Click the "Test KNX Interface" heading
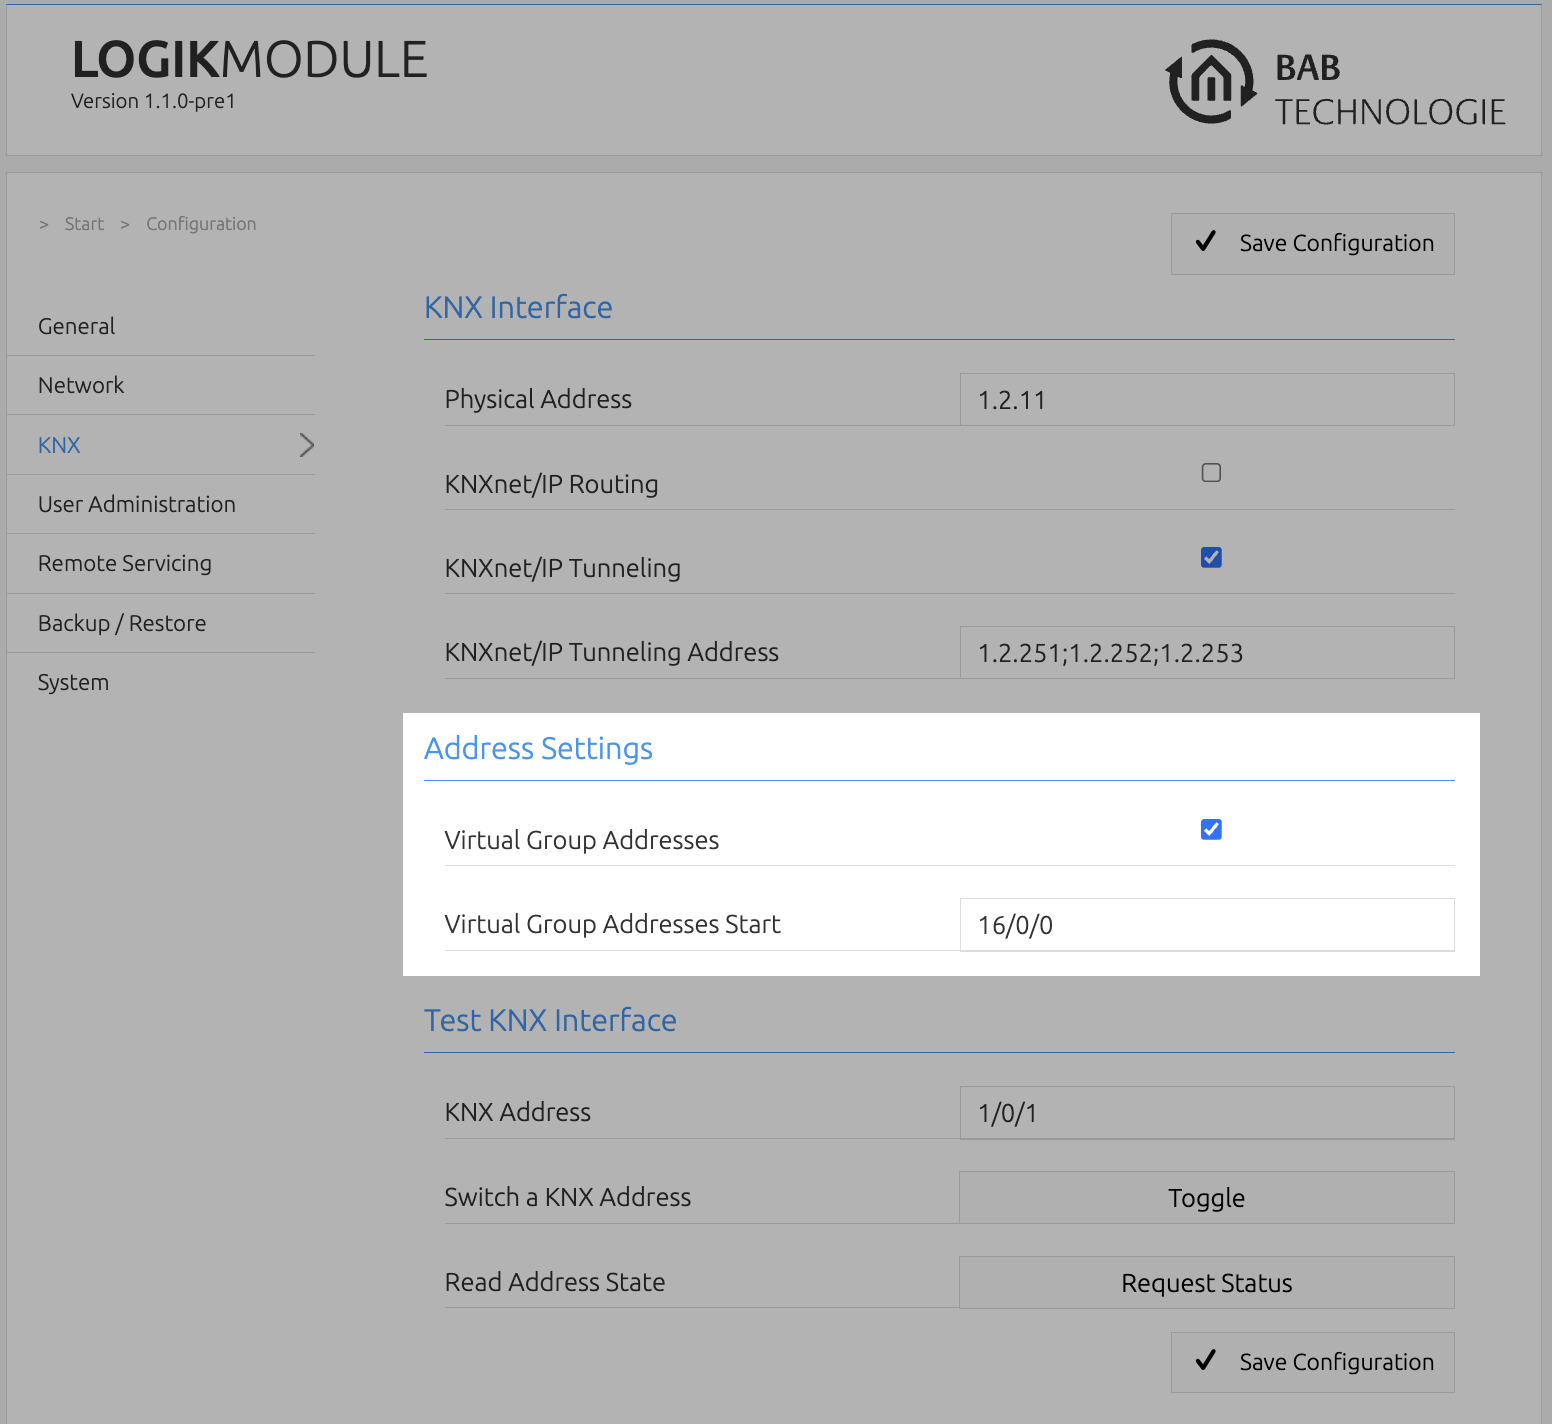 [x=550, y=1020]
